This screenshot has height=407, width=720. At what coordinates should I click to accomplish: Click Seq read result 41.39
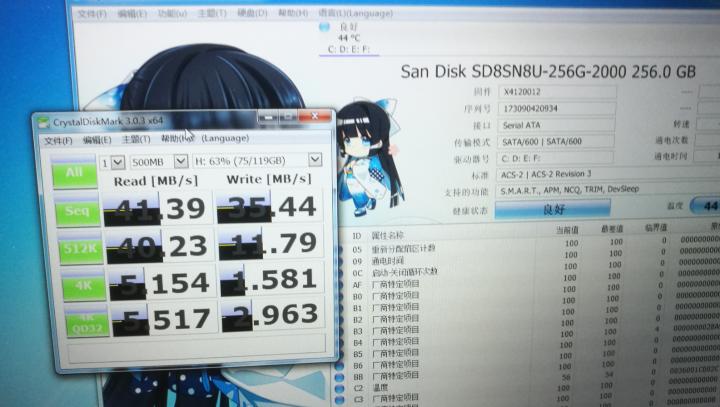point(158,209)
